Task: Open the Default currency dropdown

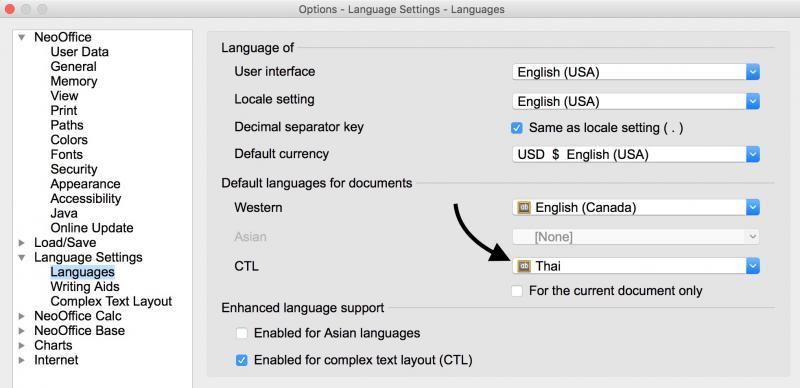Action: [x=636, y=154]
